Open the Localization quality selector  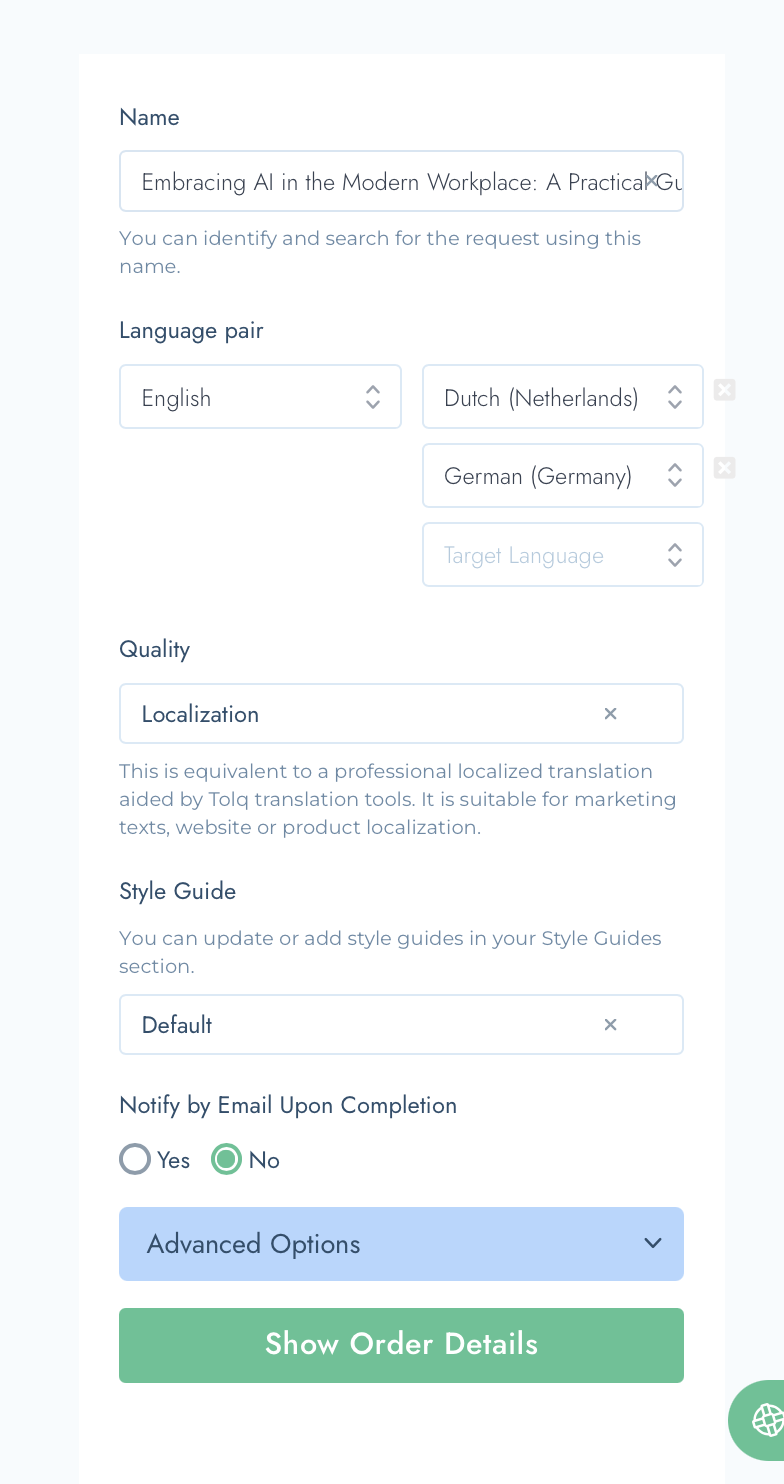[x=401, y=714]
